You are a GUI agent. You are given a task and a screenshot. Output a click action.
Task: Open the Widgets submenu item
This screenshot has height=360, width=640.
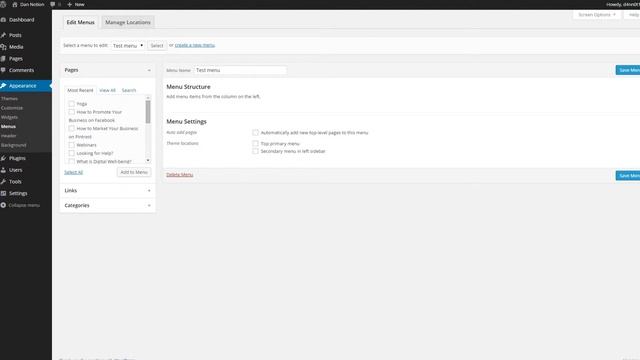coord(9,118)
